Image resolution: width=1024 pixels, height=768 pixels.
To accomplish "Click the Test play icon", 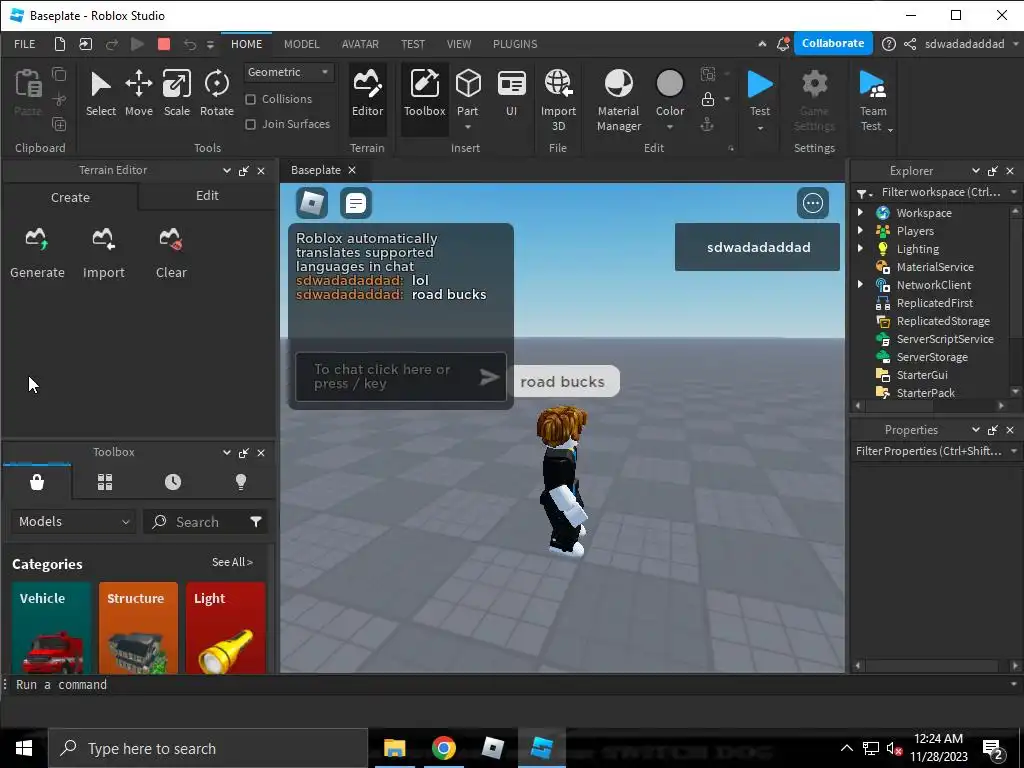I will tap(760, 85).
